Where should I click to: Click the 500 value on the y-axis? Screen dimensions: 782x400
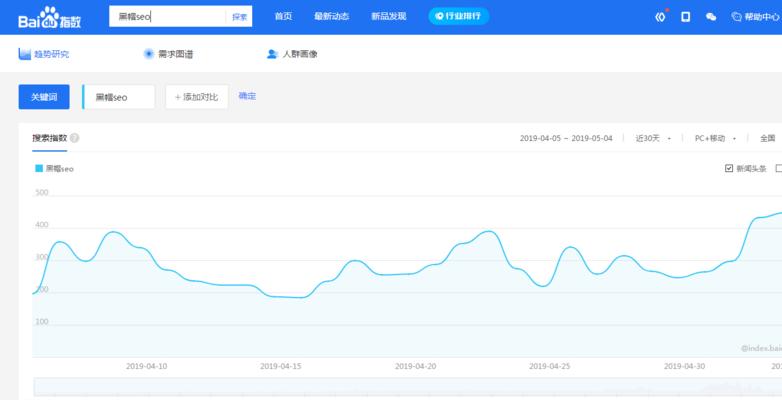click(x=42, y=193)
